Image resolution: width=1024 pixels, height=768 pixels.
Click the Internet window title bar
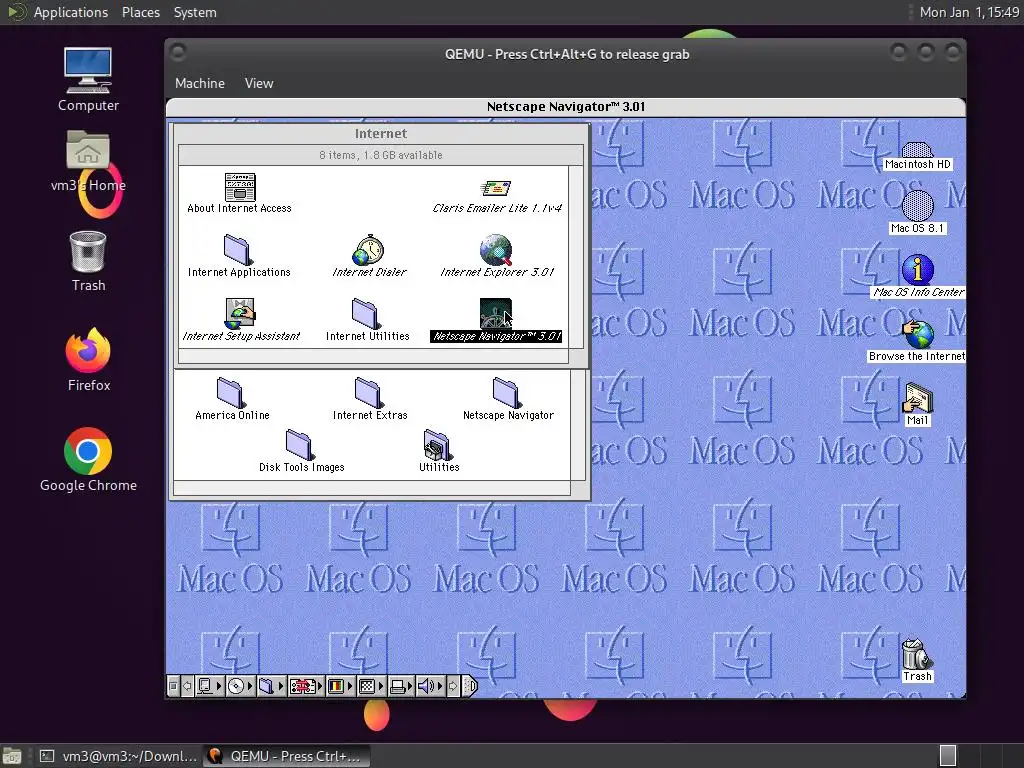pyautogui.click(x=381, y=133)
